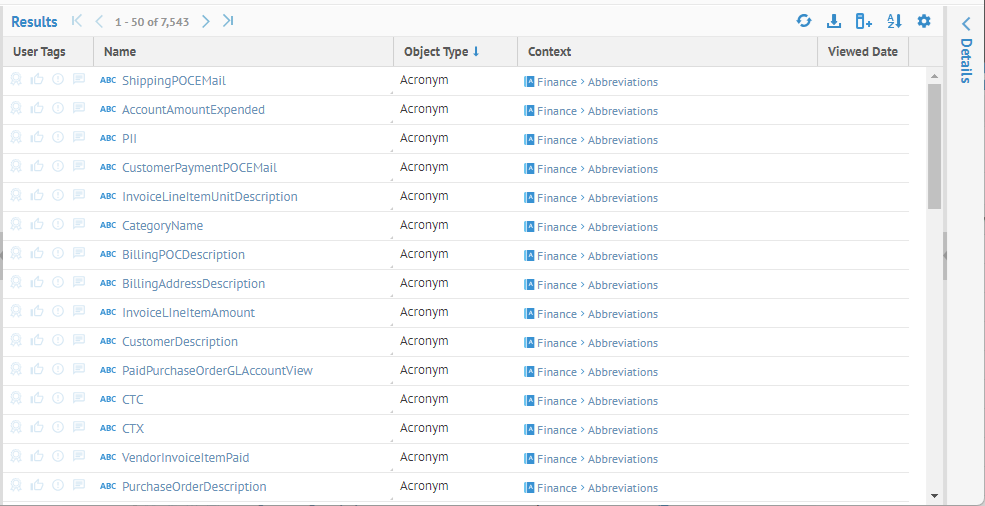
Task: Open the CustomerPaymentPOCEMail acronym link
Action: [199, 168]
